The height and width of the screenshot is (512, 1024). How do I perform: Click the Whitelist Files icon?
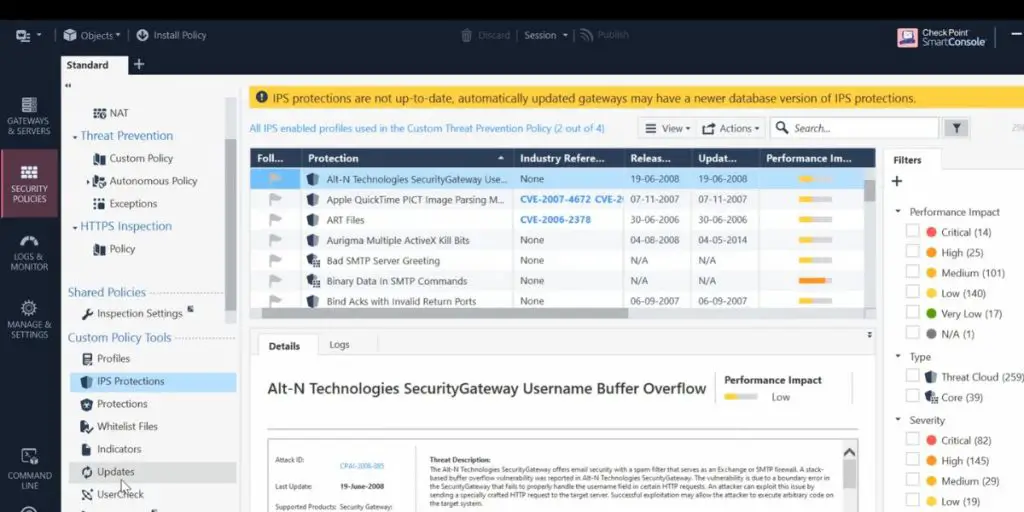[87, 426]
